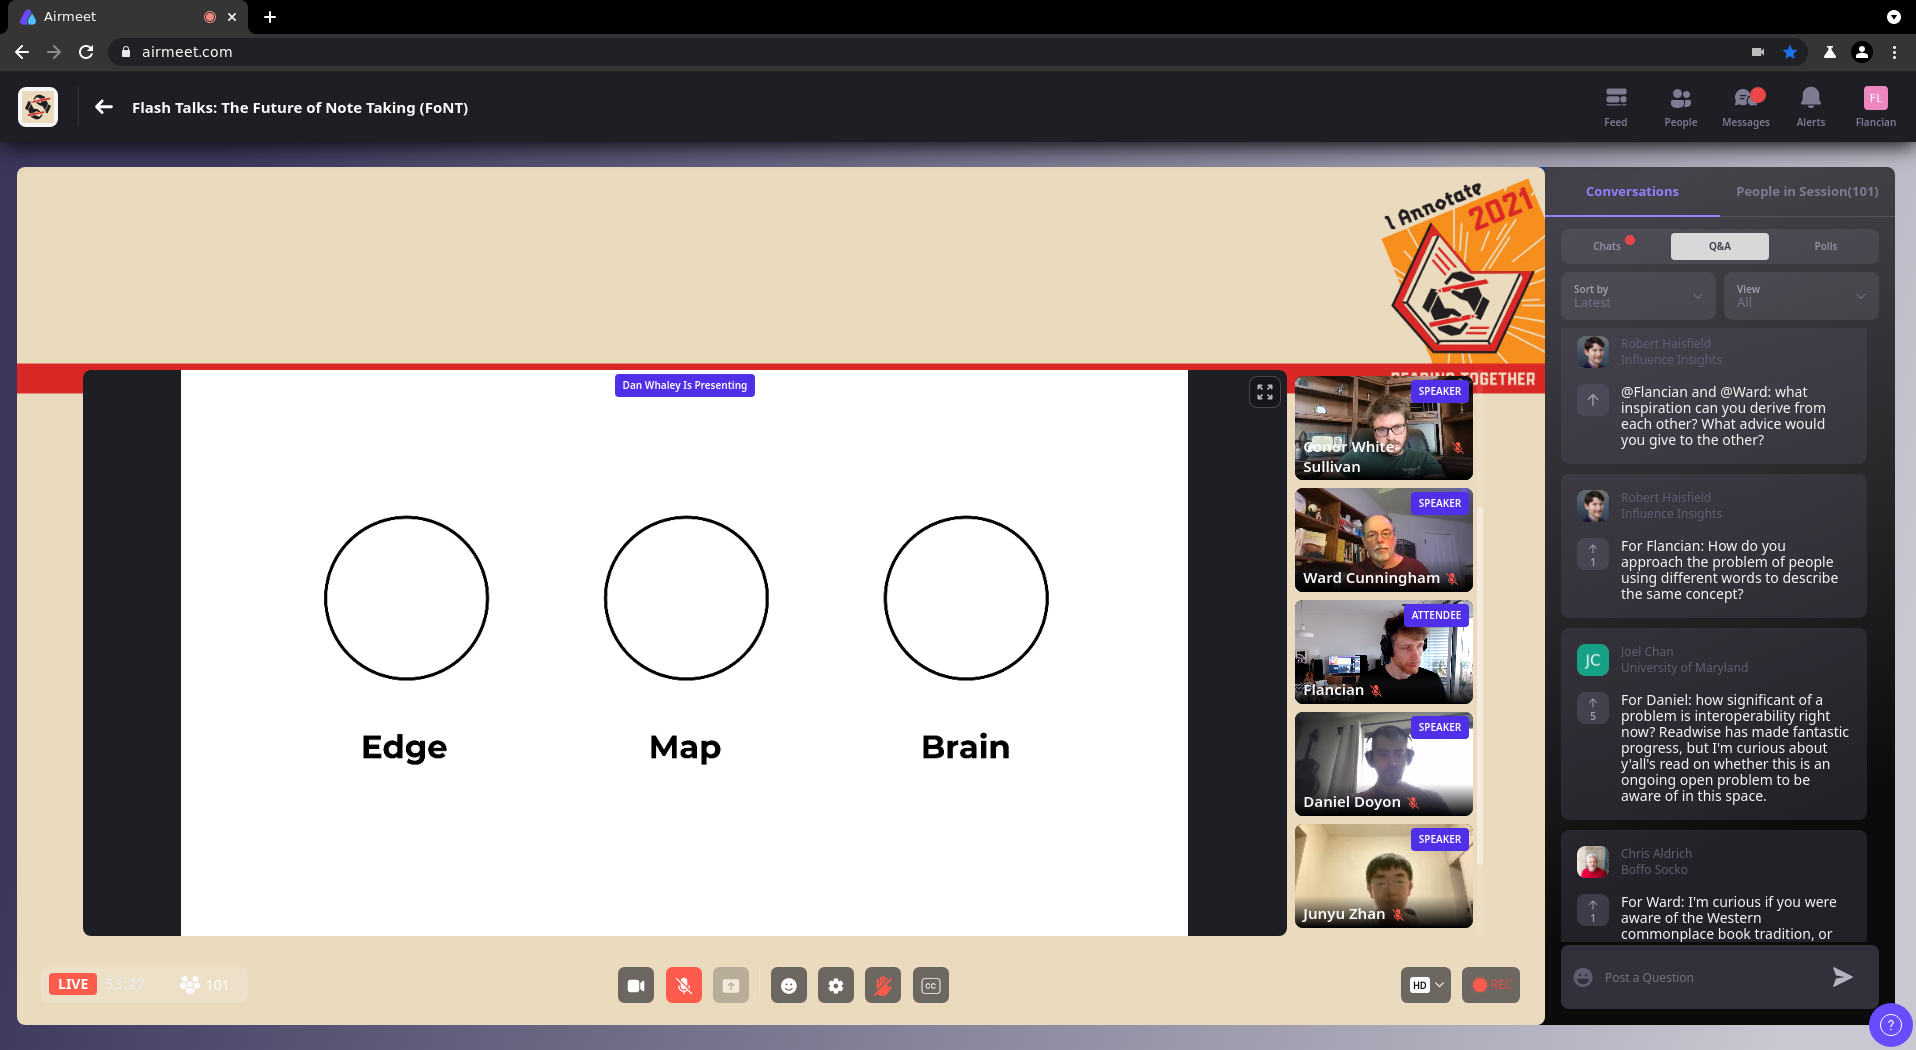Viewport: 1916px width, 1050px height.
Task: Select Flancian attendee video tile
Action: click(1384, 652)
